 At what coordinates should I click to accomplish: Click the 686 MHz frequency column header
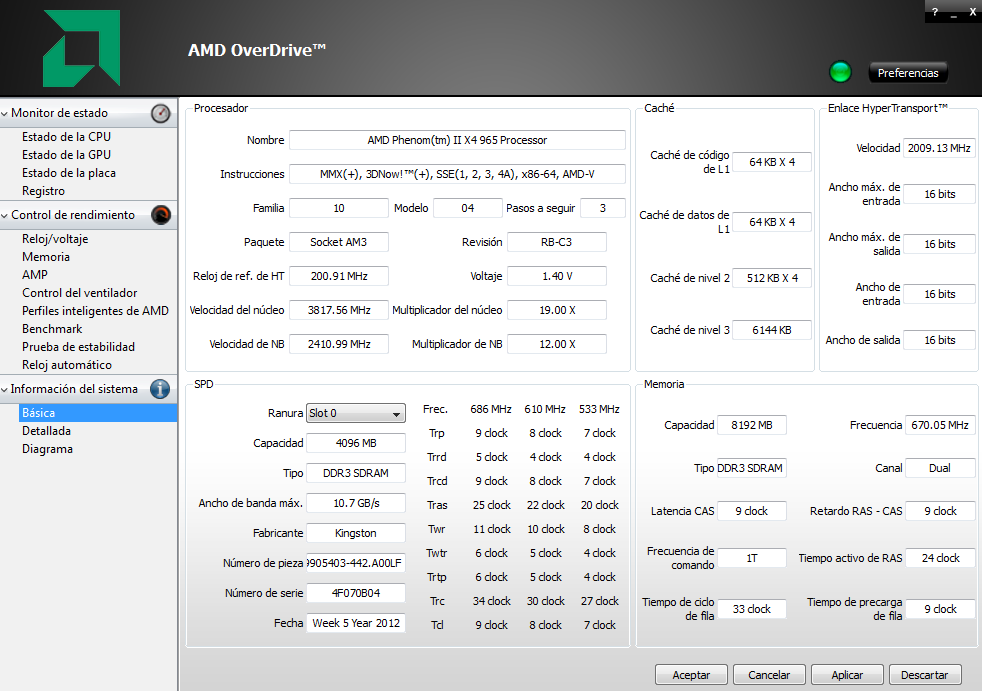[x=491, y=409]
